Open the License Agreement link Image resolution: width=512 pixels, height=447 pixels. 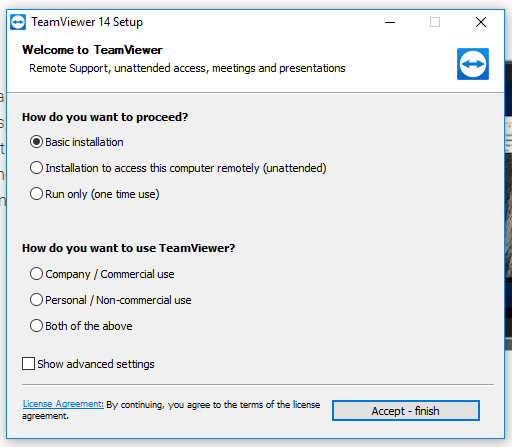pos(63,404)
